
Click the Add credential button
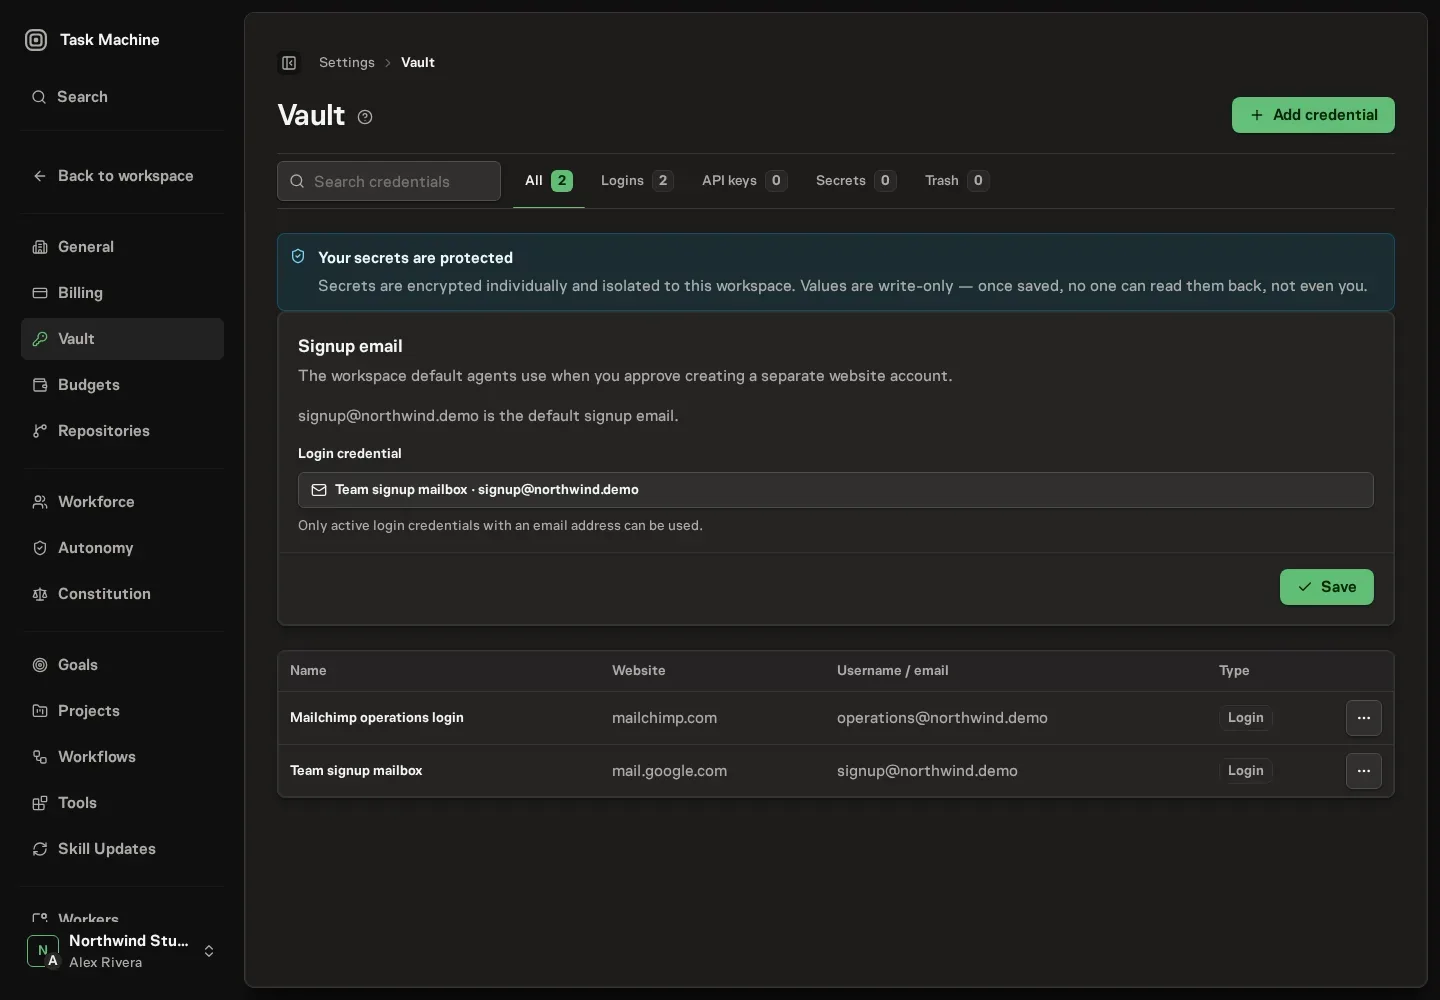[x=1313, y=115]
